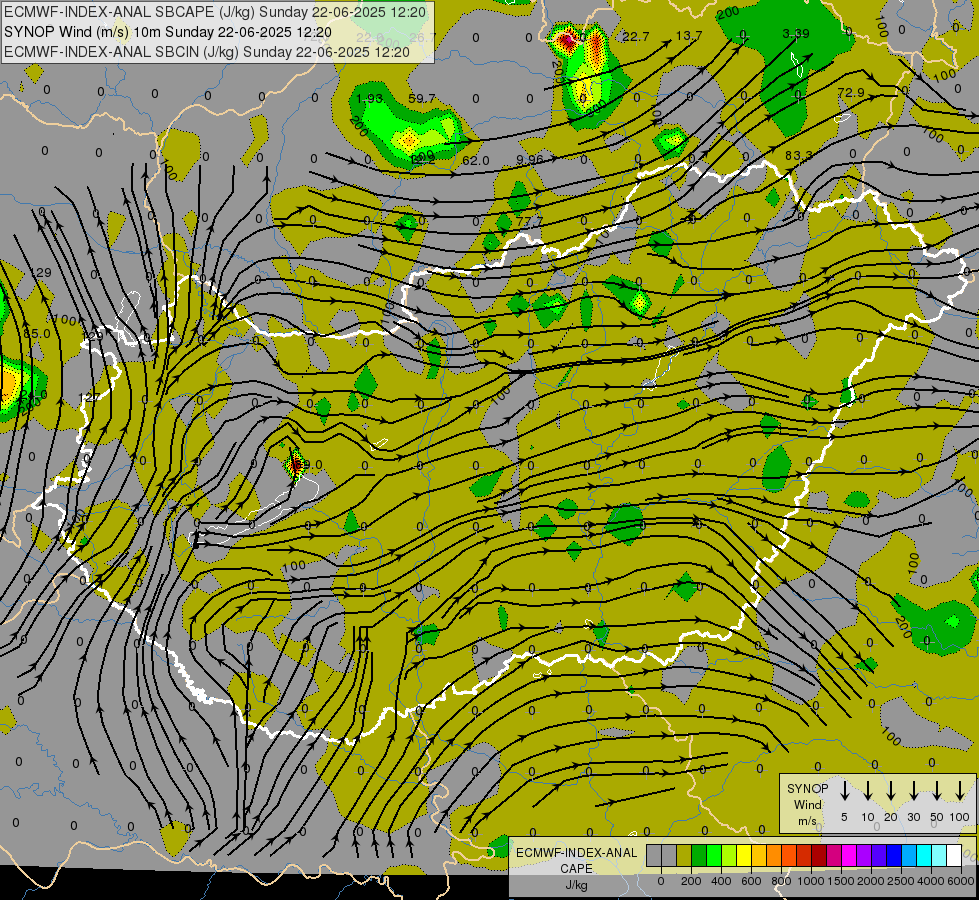The height and width of the screenshot is (900, 979).
Task: Click the 'm/s' unit in wind legend
Action: (807, 821)
